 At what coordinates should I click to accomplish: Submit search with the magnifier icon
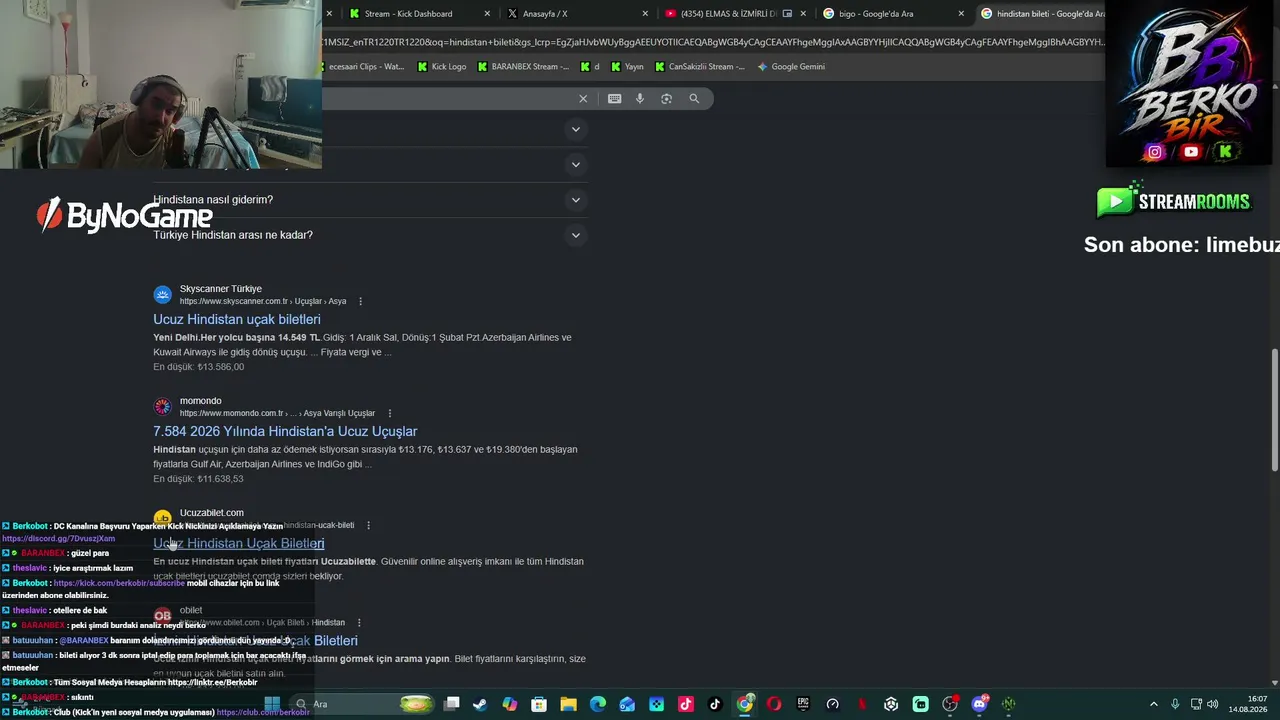(694, 98)
